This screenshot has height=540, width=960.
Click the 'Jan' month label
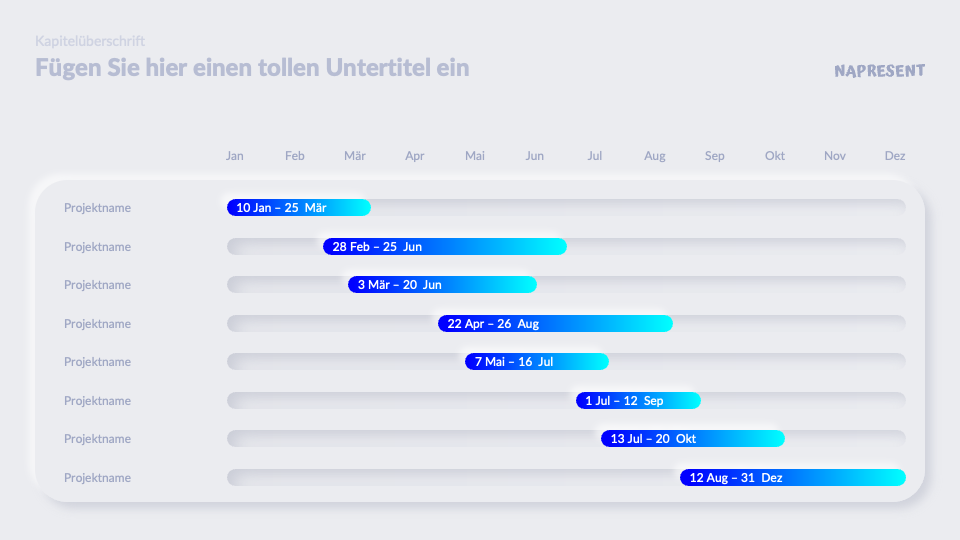pos(235,156)
